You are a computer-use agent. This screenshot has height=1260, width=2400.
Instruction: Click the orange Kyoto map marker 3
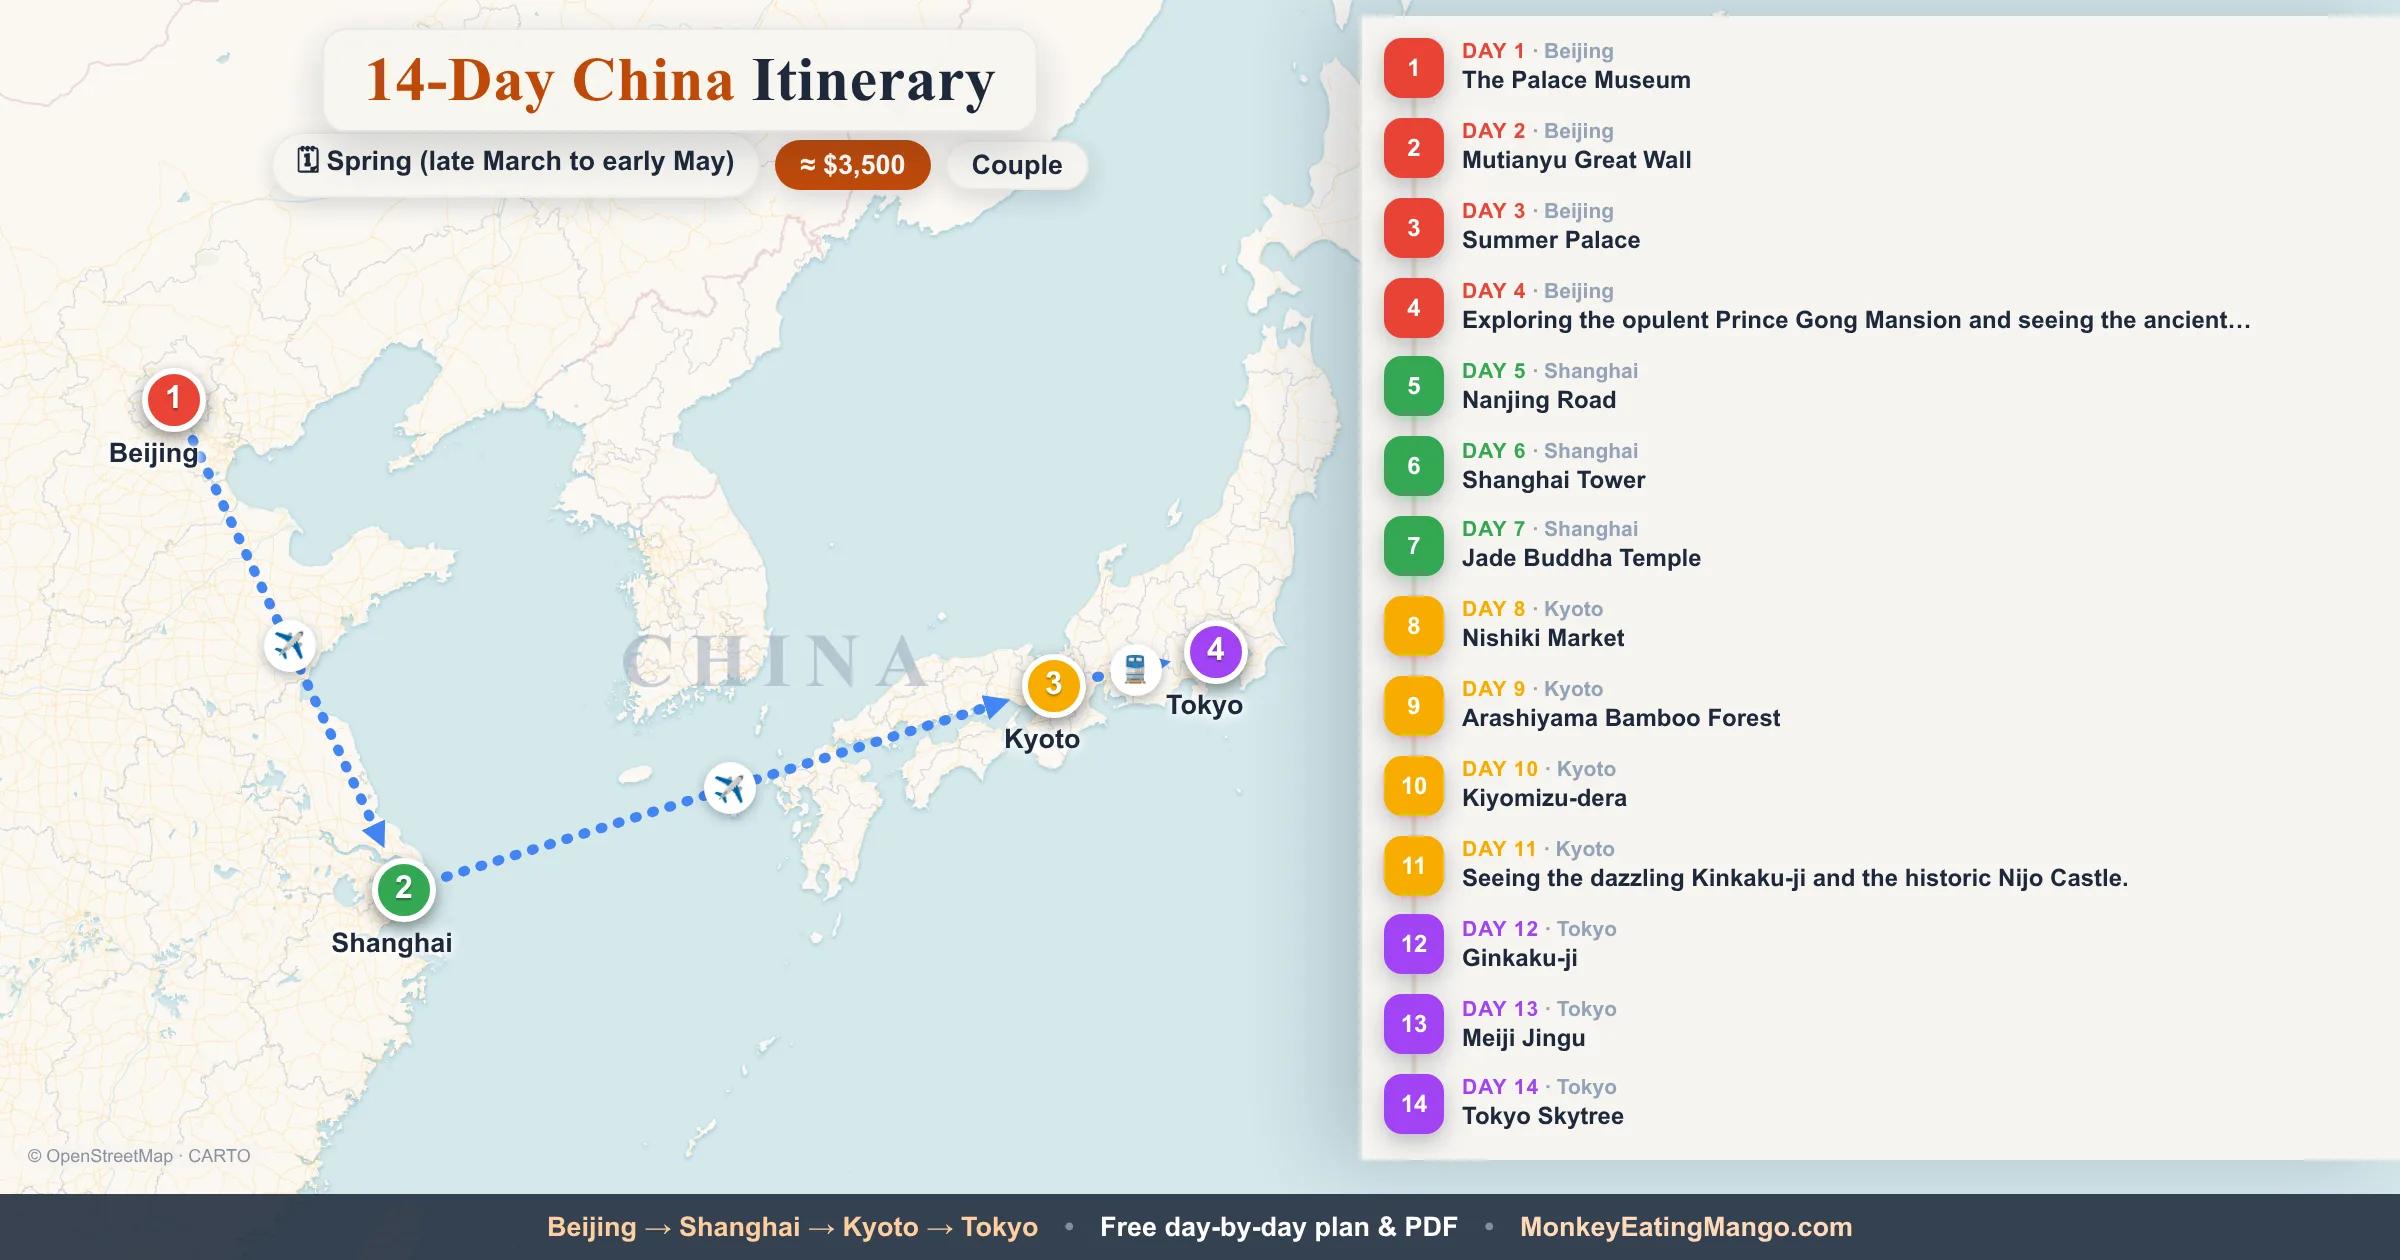pos(1053,685)
